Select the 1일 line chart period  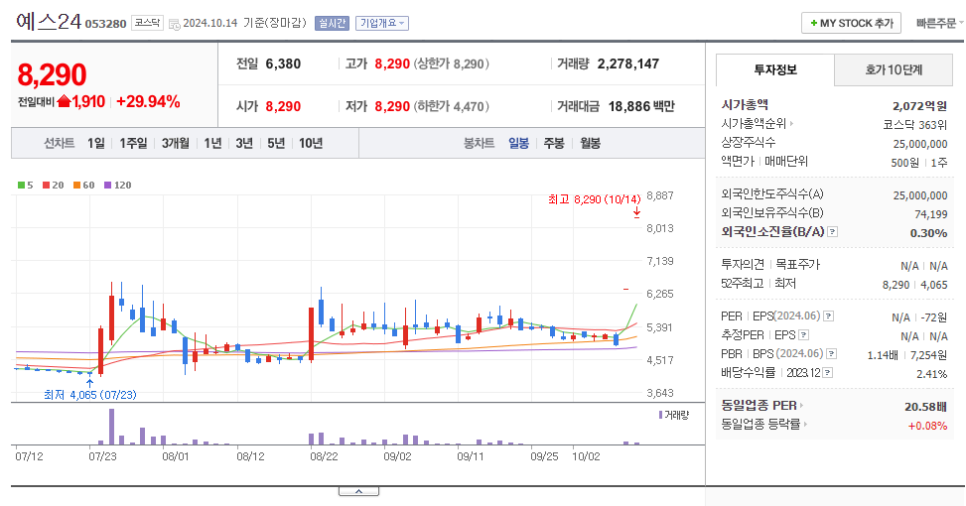(95, 143)
